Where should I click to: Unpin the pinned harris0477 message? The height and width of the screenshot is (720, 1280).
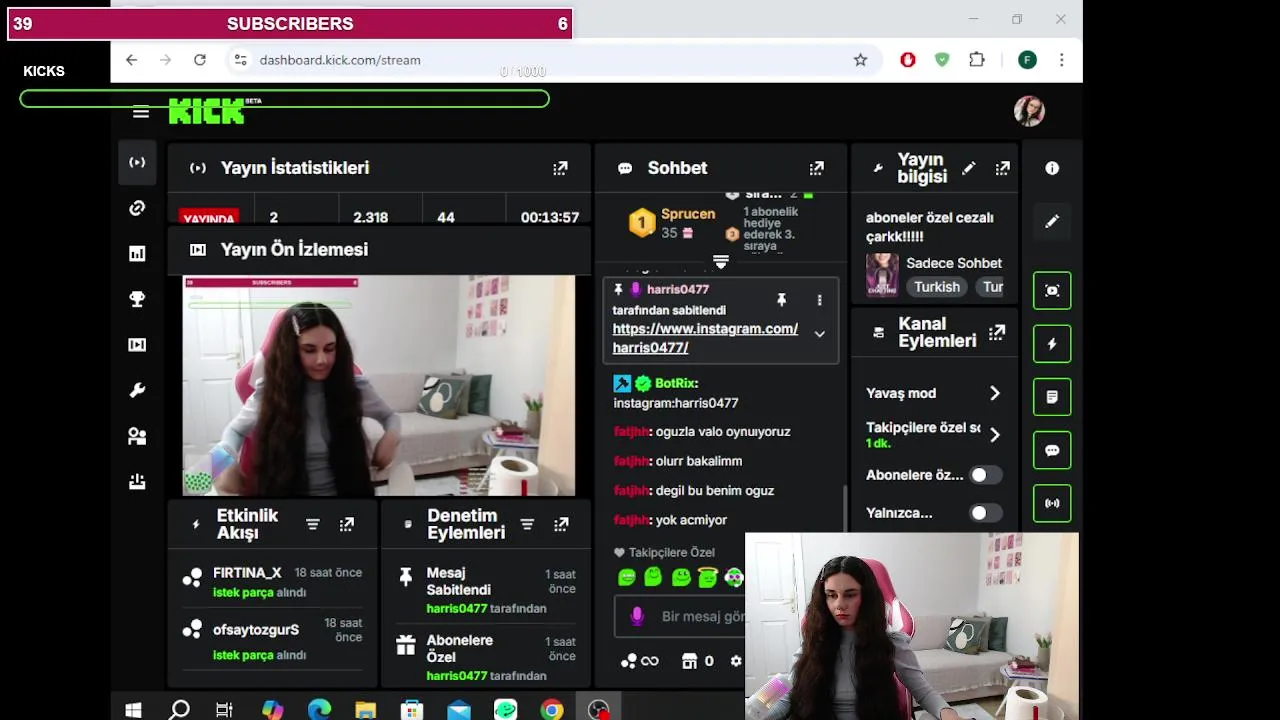tap(781, 300)
